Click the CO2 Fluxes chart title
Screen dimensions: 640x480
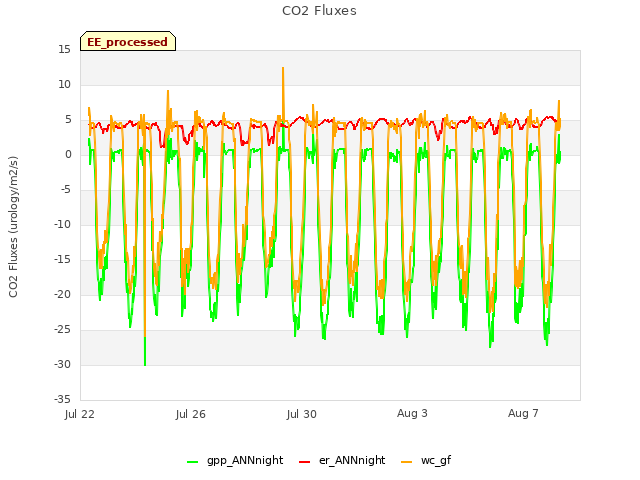pos(319,11)
